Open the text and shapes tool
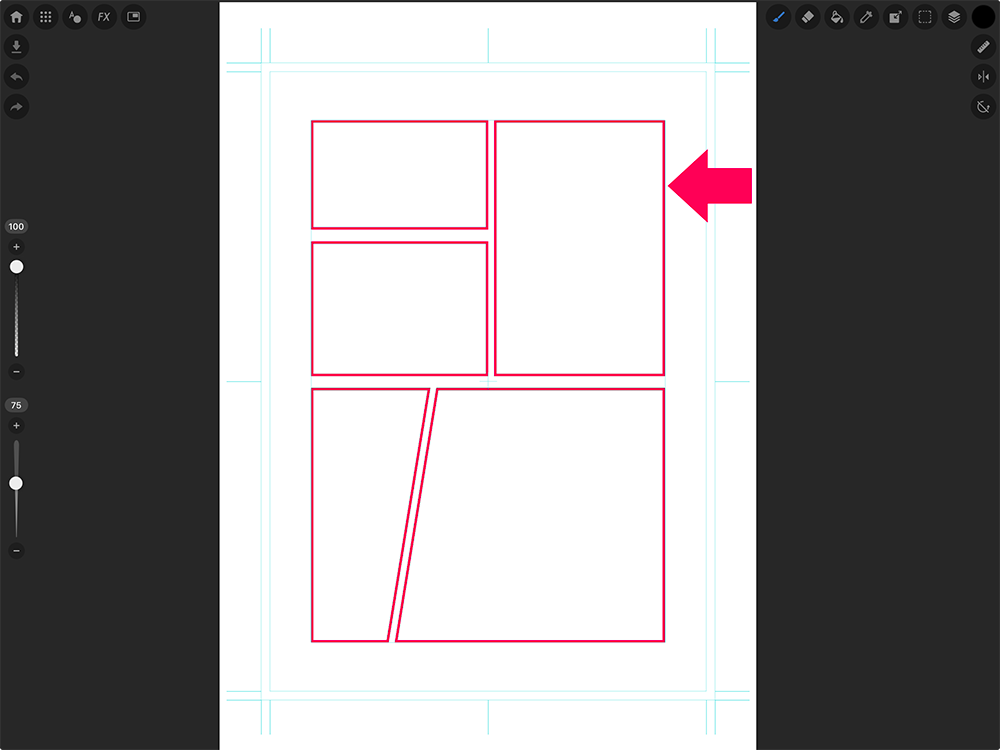 coord(75,17)
